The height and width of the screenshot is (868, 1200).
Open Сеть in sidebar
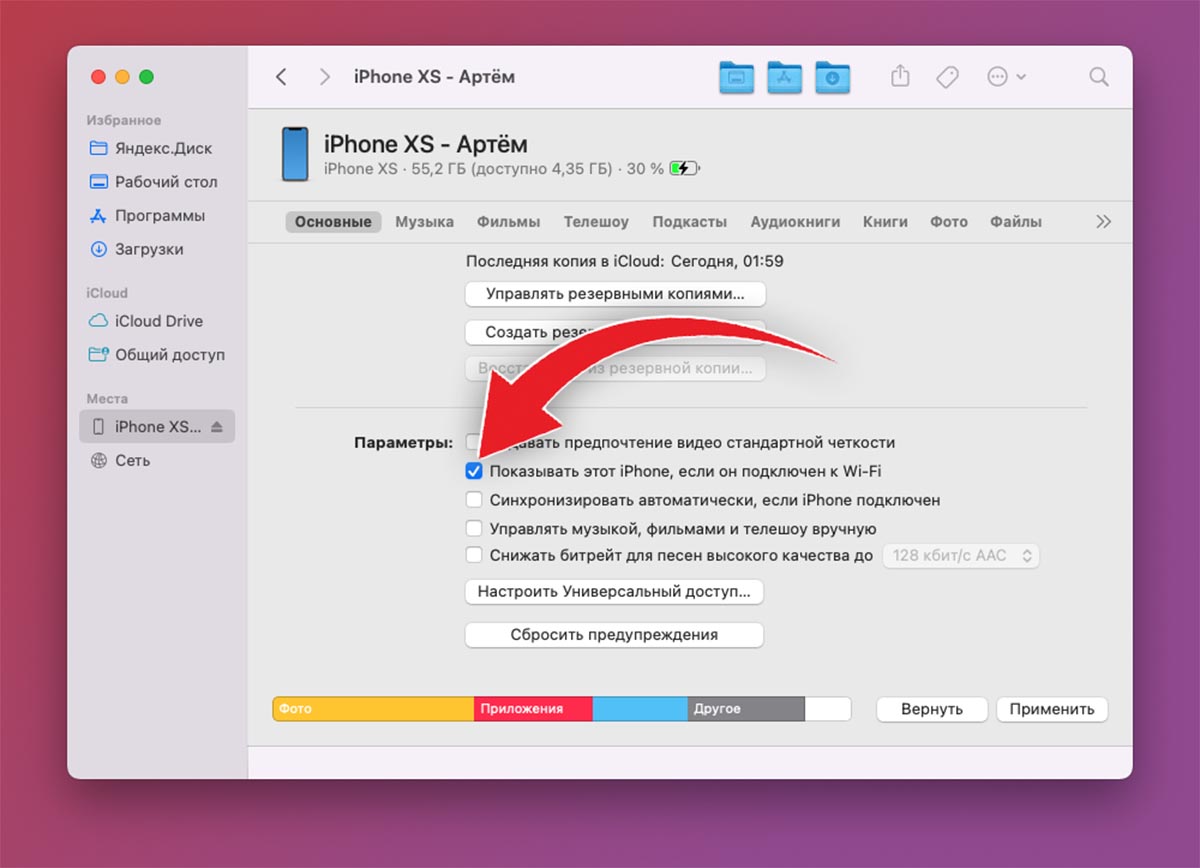point(120,461)
